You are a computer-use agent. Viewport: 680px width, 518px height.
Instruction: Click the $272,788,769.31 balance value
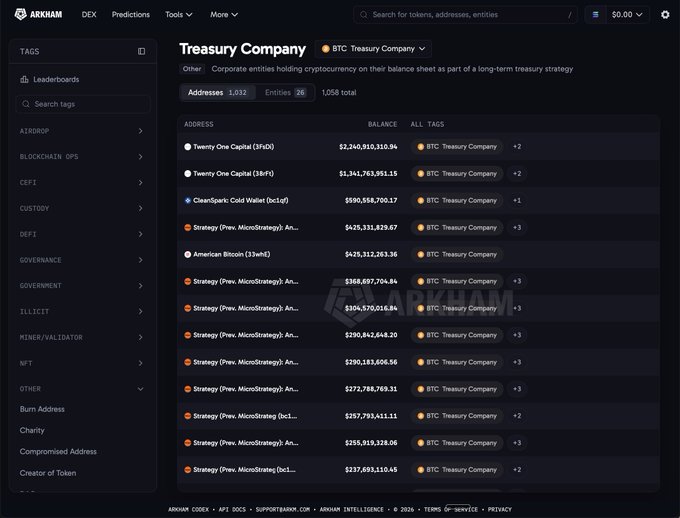point(371,389)
